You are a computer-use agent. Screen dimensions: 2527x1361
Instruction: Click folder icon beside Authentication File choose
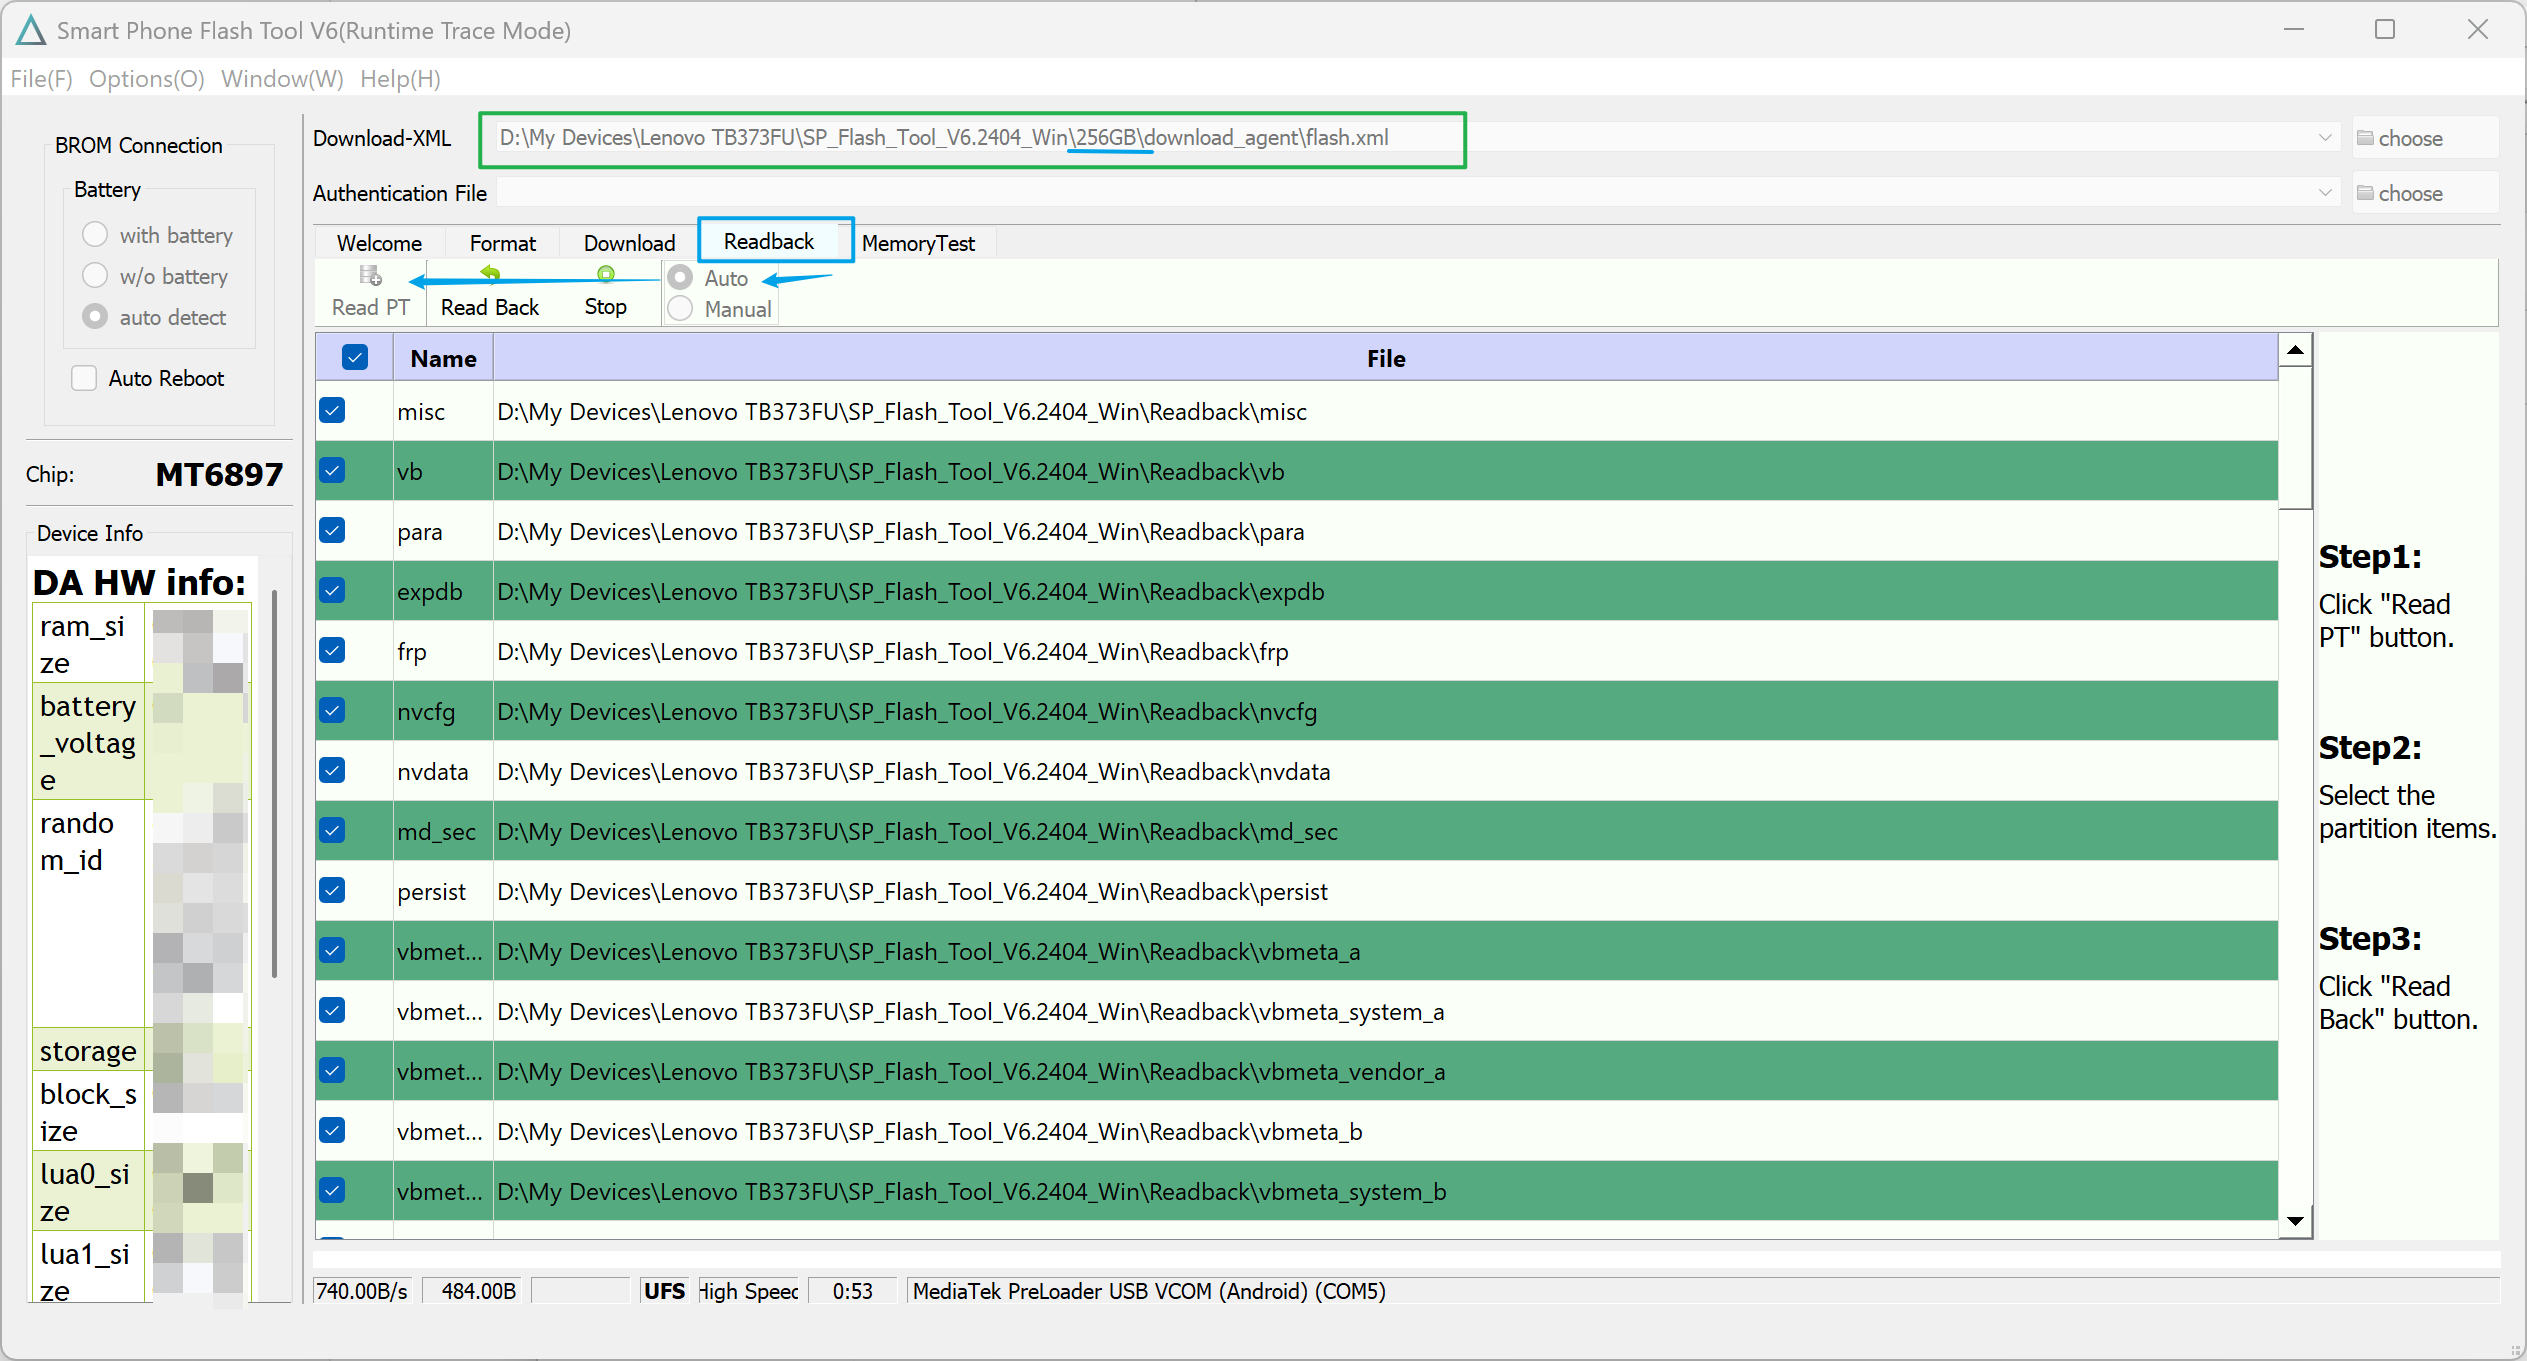point(2365,193)
